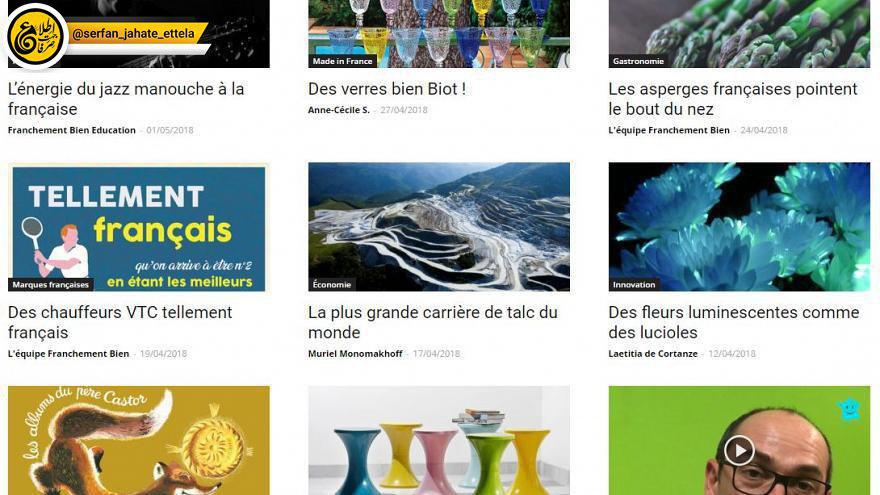
Task: Open the Gastronomie category tag
Action: 638,61
